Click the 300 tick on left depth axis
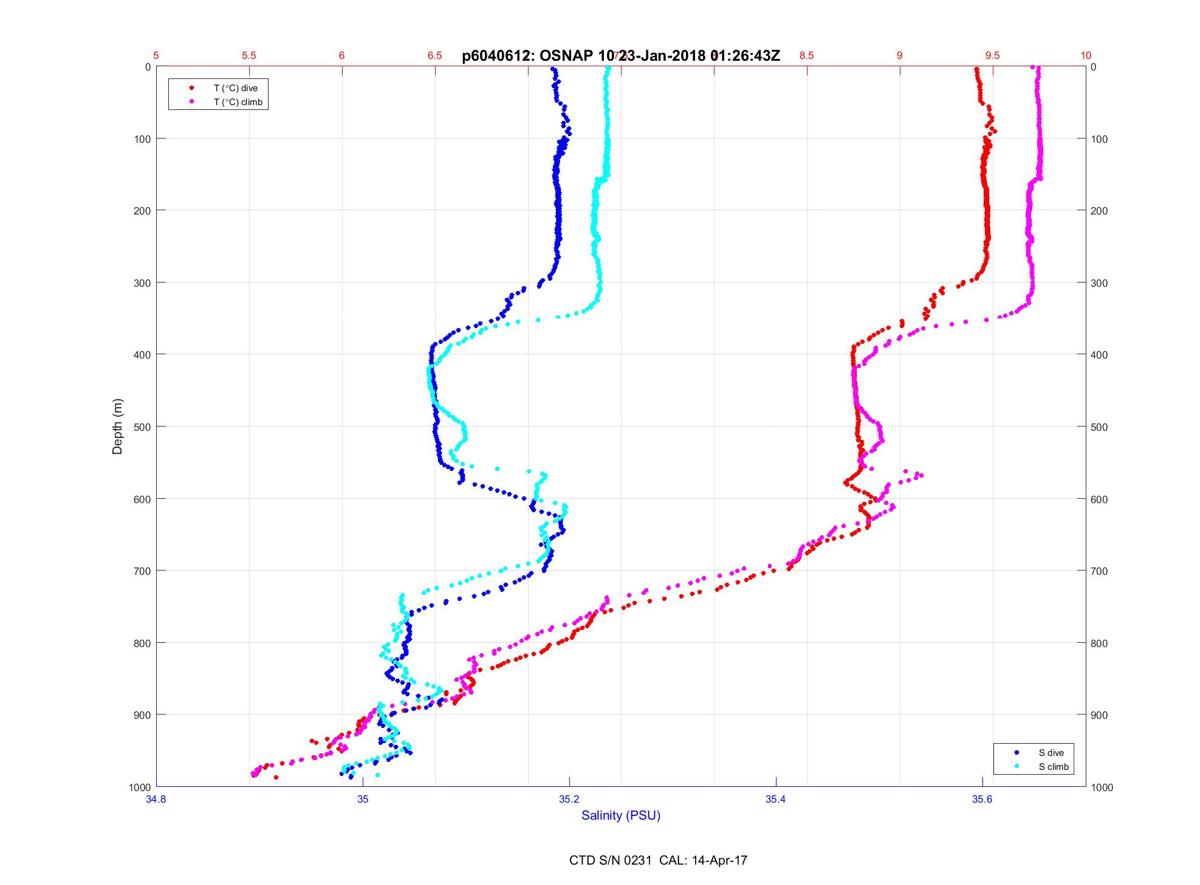 click(x=142, y=283)
